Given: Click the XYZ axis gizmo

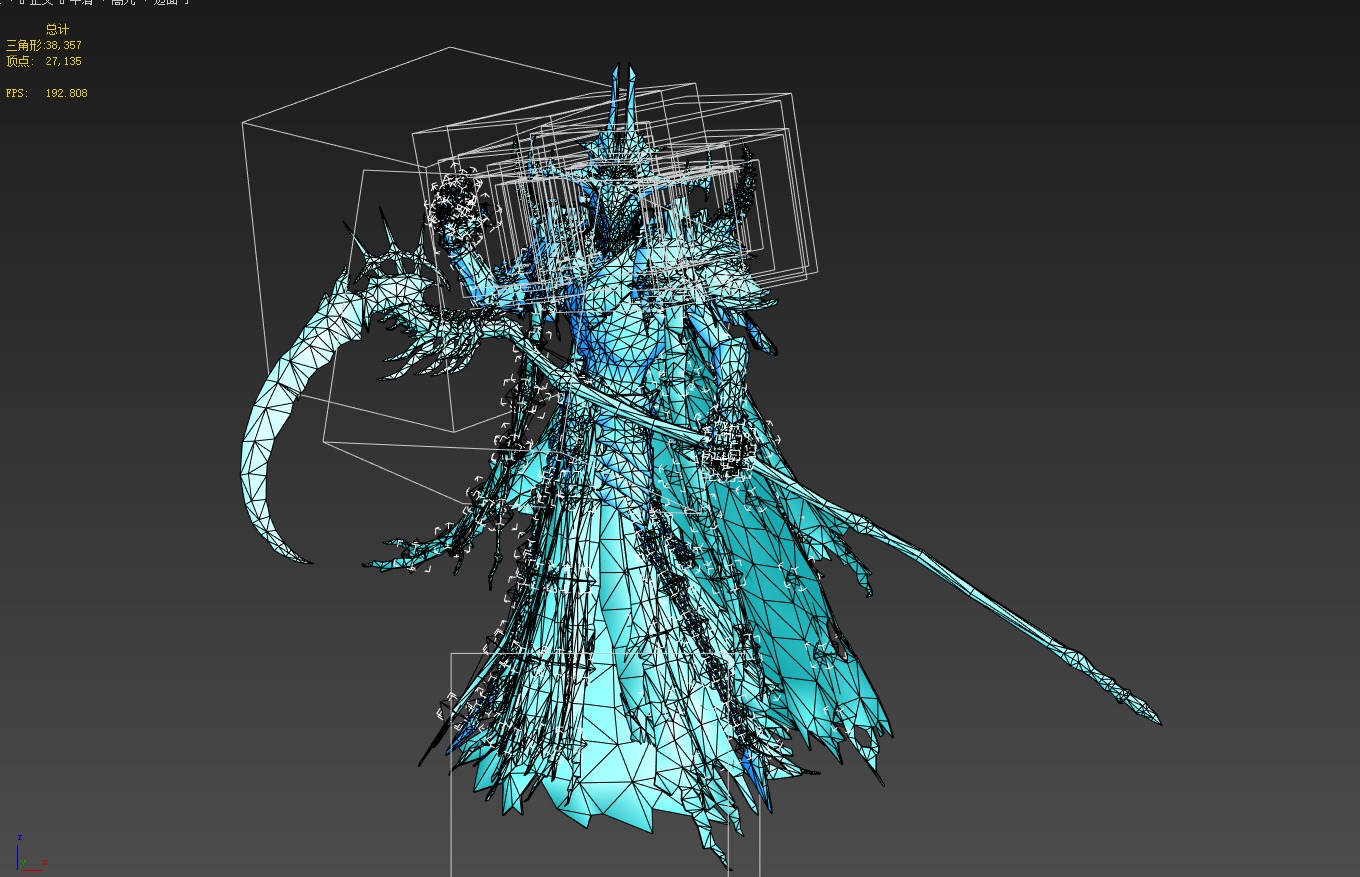Looking at the screenshot, I should [x=30, y=853].
